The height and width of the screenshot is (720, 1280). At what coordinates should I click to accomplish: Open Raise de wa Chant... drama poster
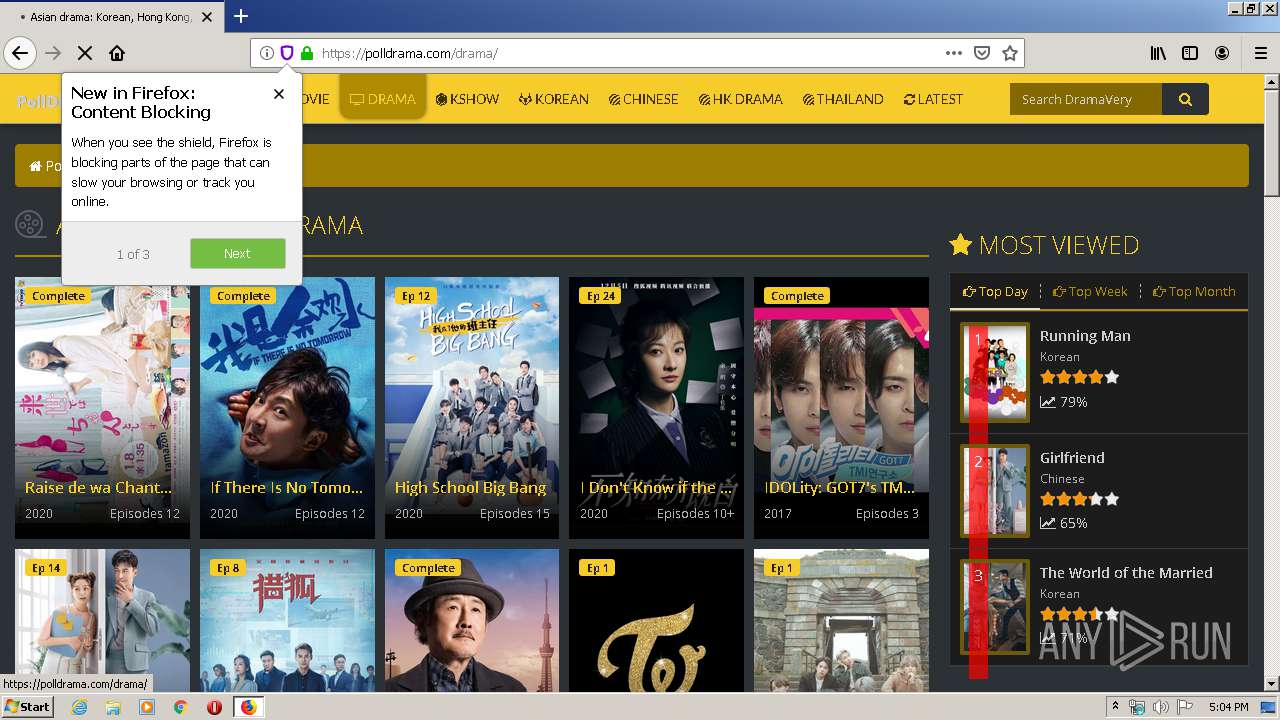coord(102,408)
